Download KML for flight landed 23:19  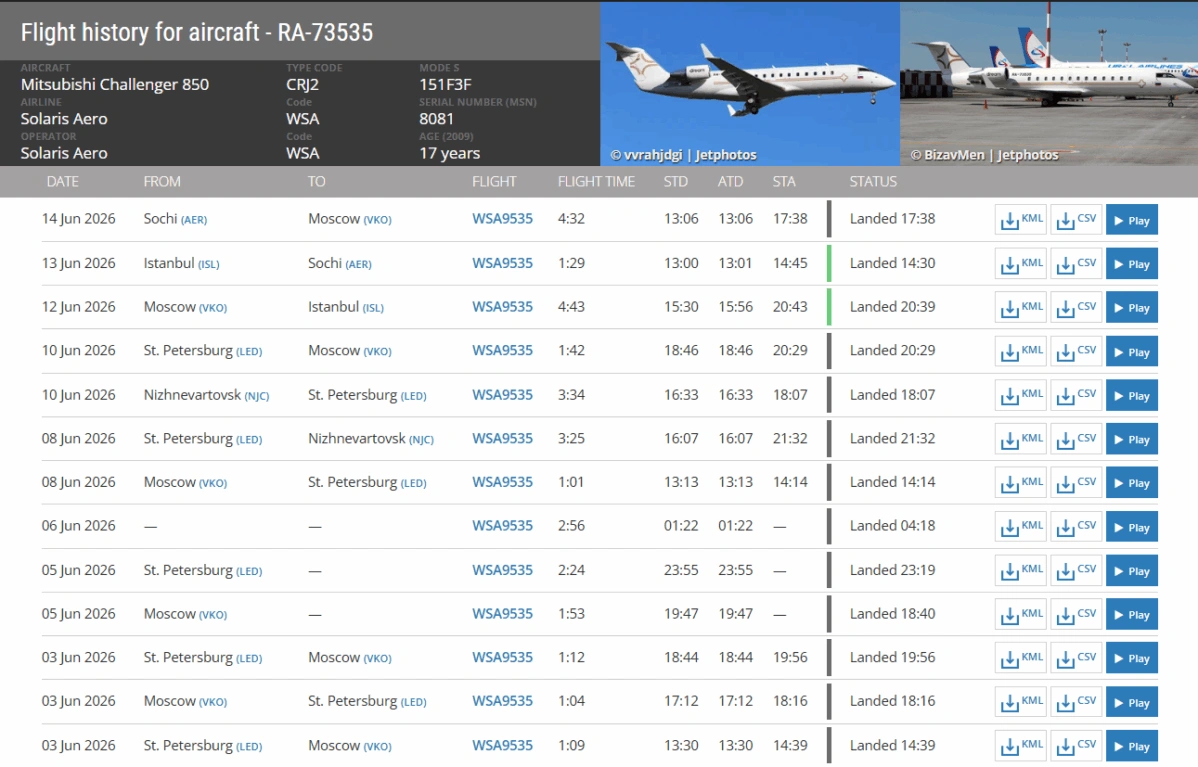pos(1021,571)
